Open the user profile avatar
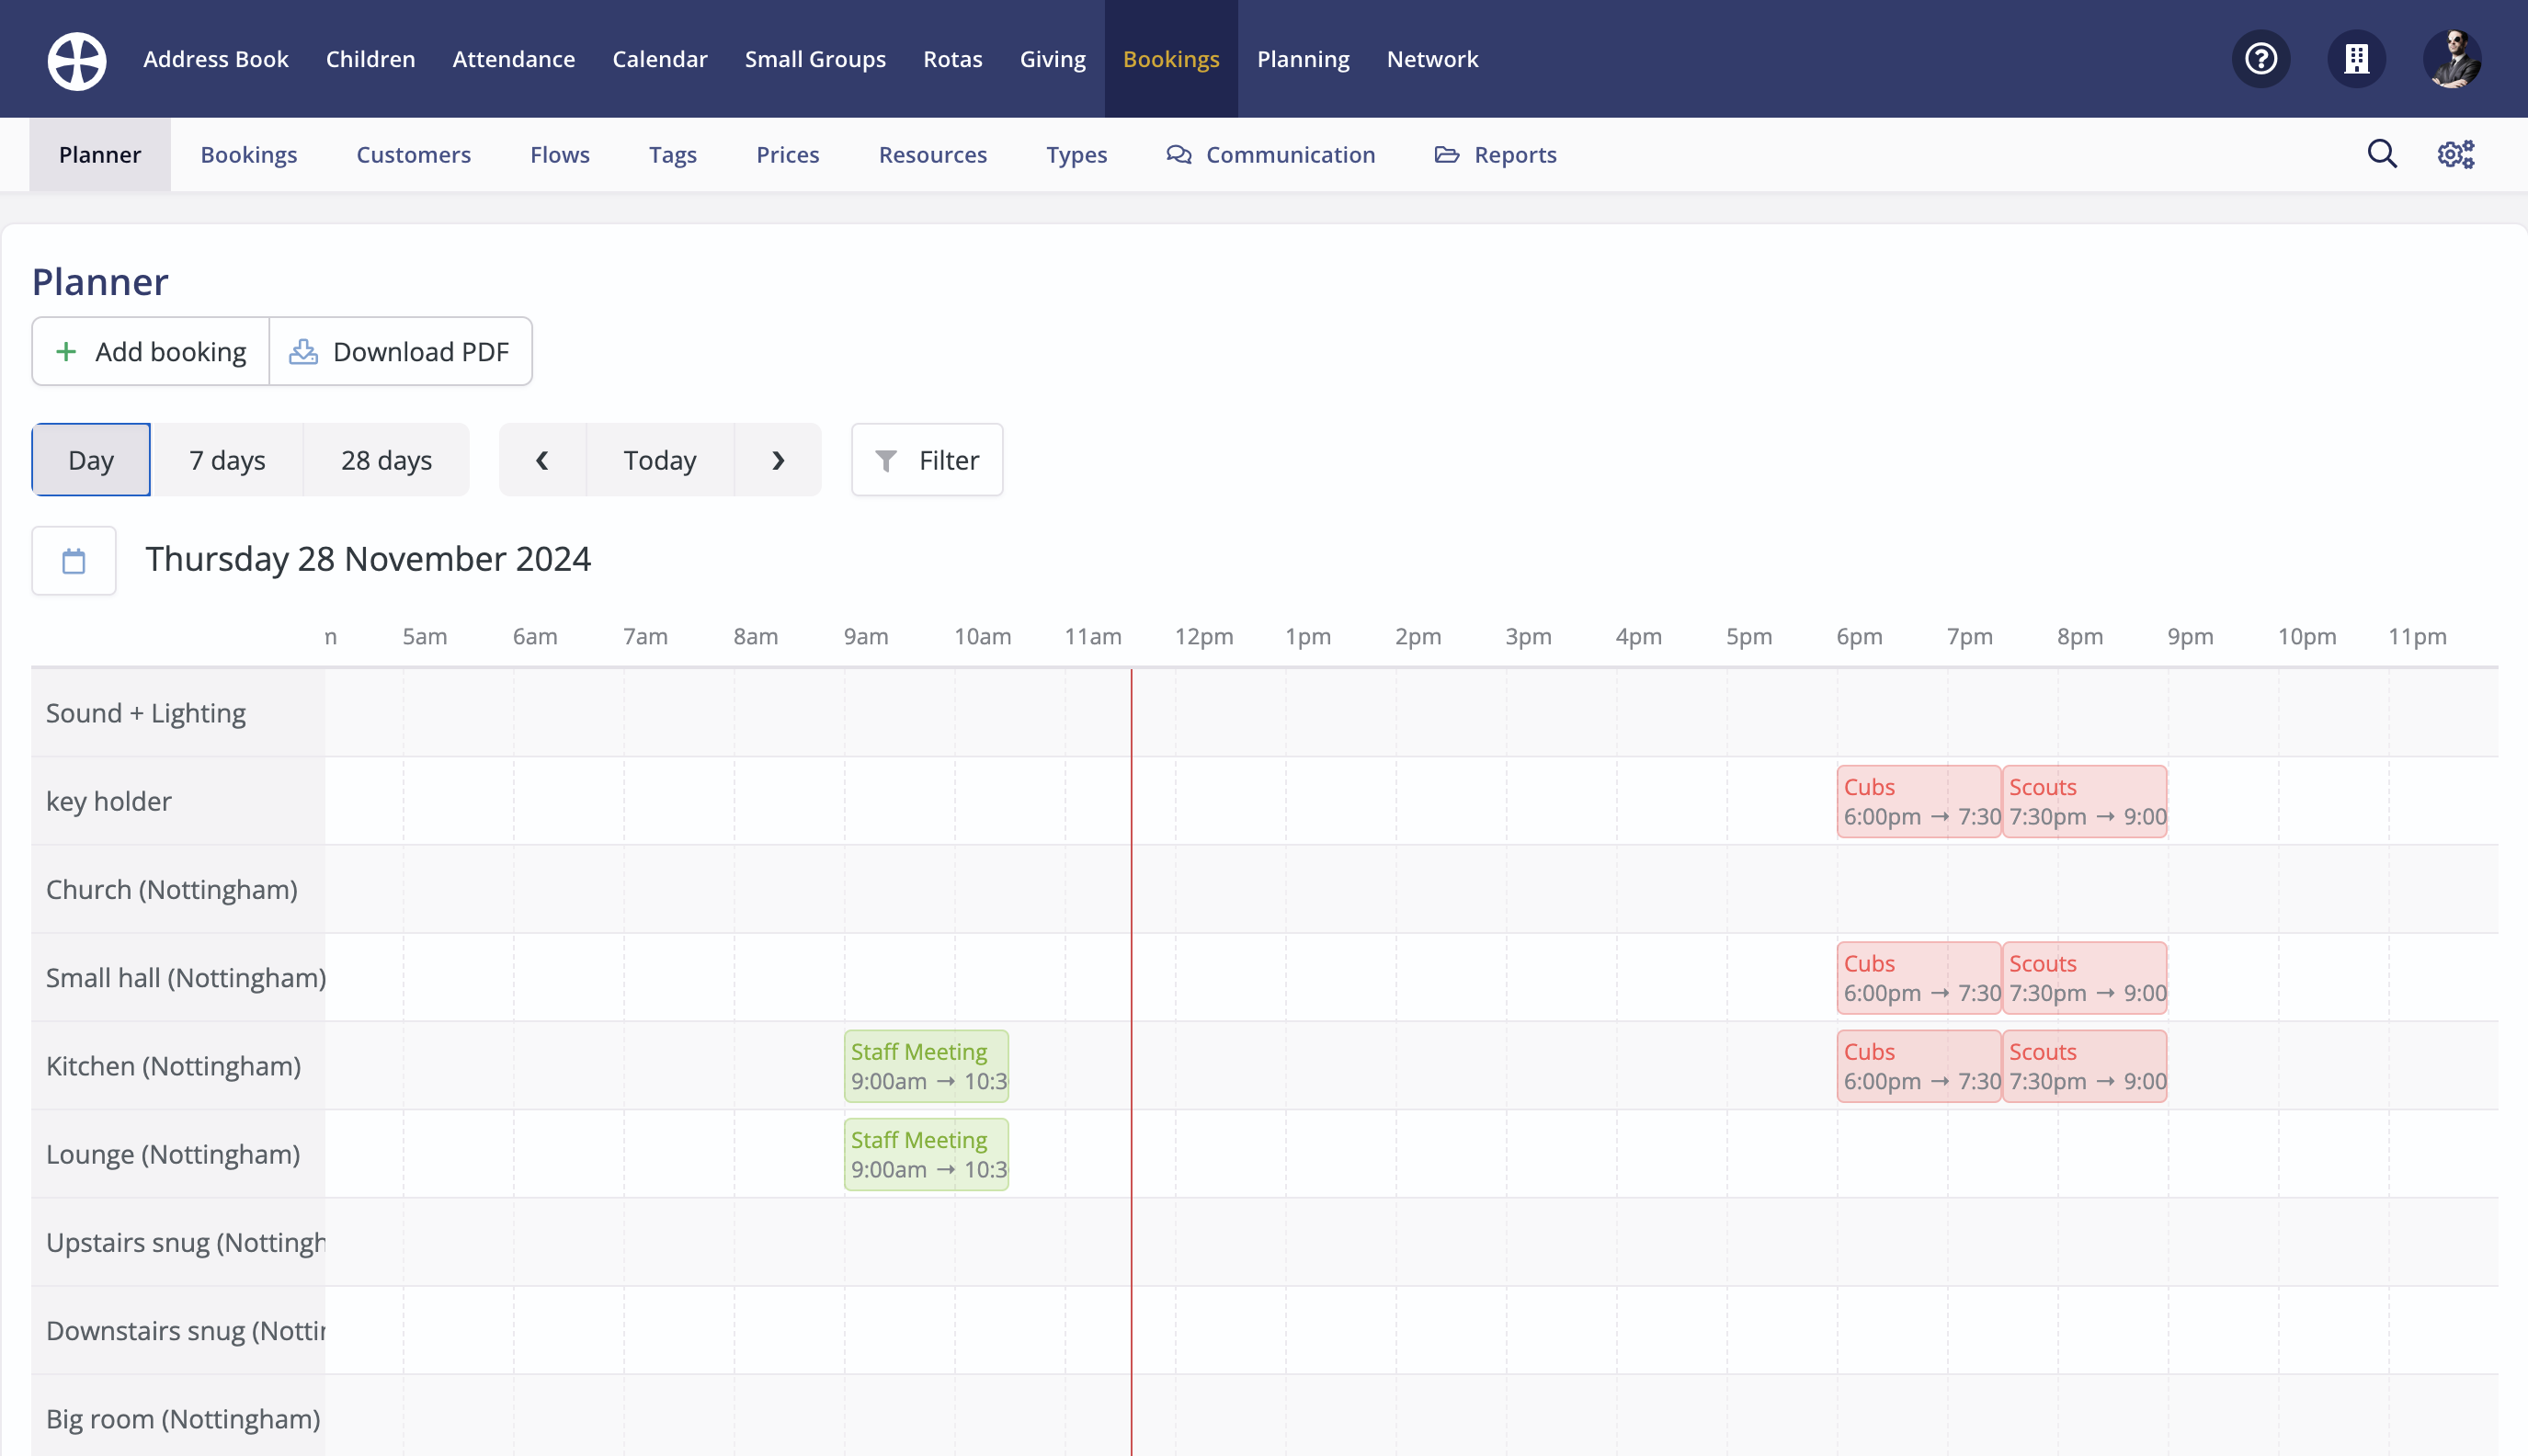Image resolution: width=2528 pixels, height=1456 pixels. [2451, 59]
